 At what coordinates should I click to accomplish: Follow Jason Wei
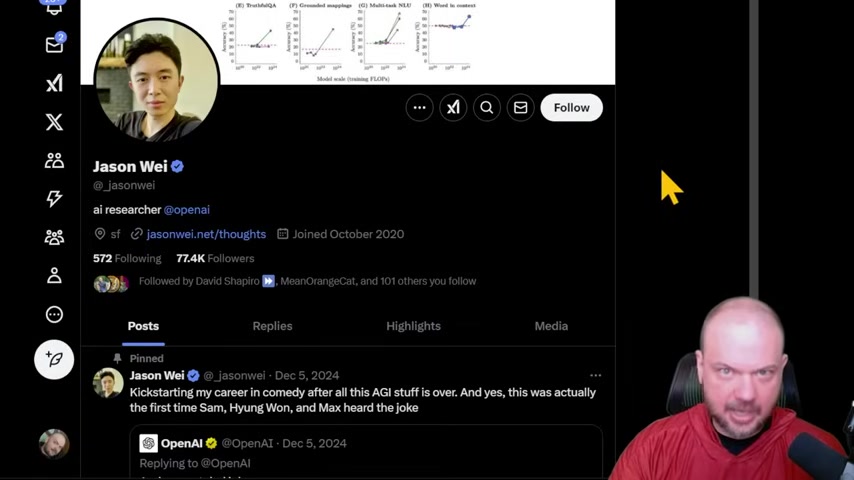coord(571,108)
